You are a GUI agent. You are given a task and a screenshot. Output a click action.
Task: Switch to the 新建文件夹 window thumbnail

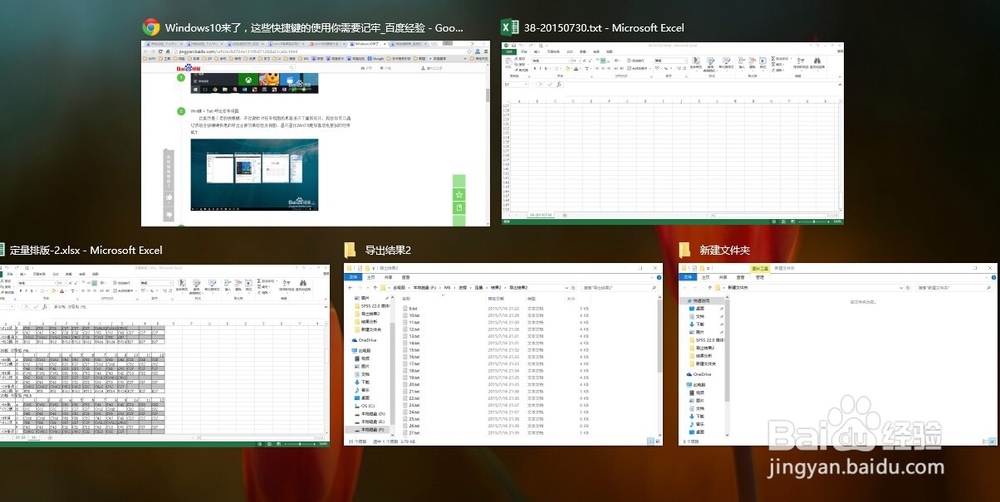pos(837,354)
